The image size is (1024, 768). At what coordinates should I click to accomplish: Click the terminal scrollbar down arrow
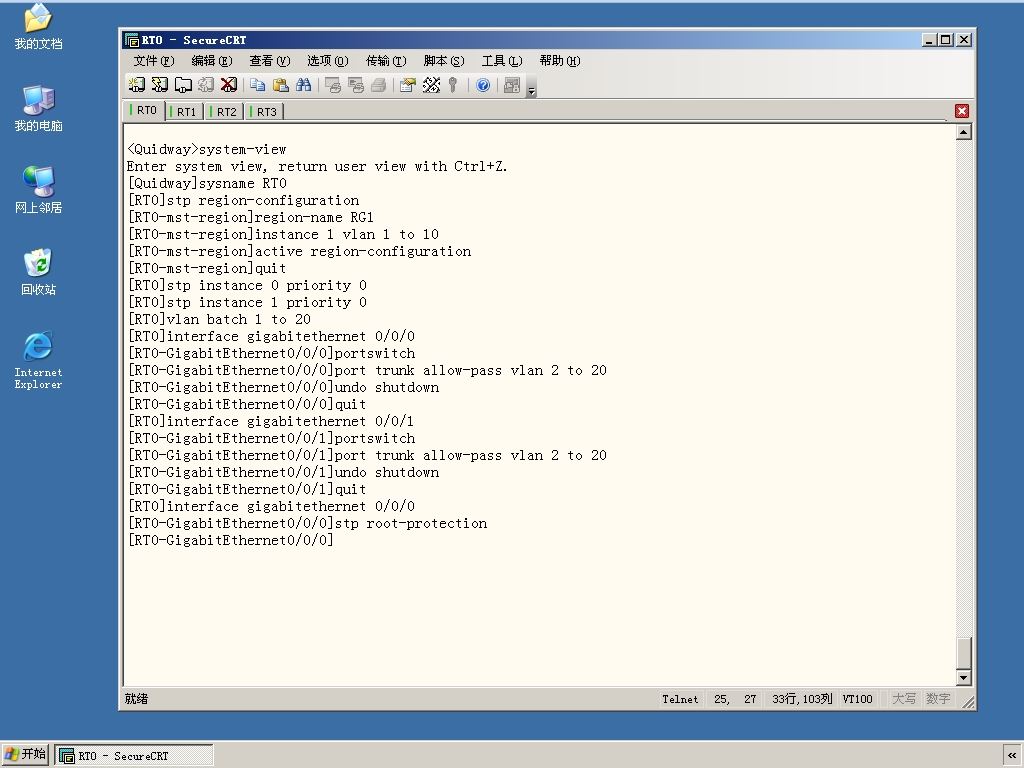[x=963, y=678]
